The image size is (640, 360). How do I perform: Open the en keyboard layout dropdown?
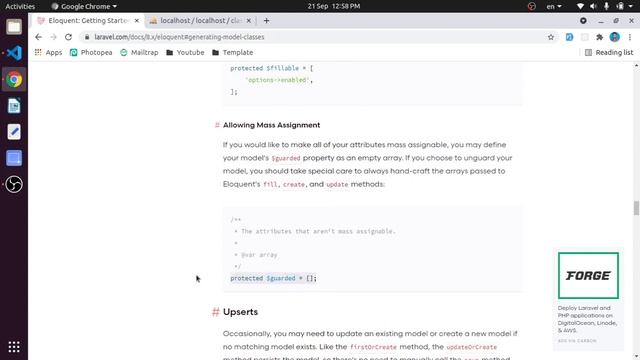click(554, 6)
